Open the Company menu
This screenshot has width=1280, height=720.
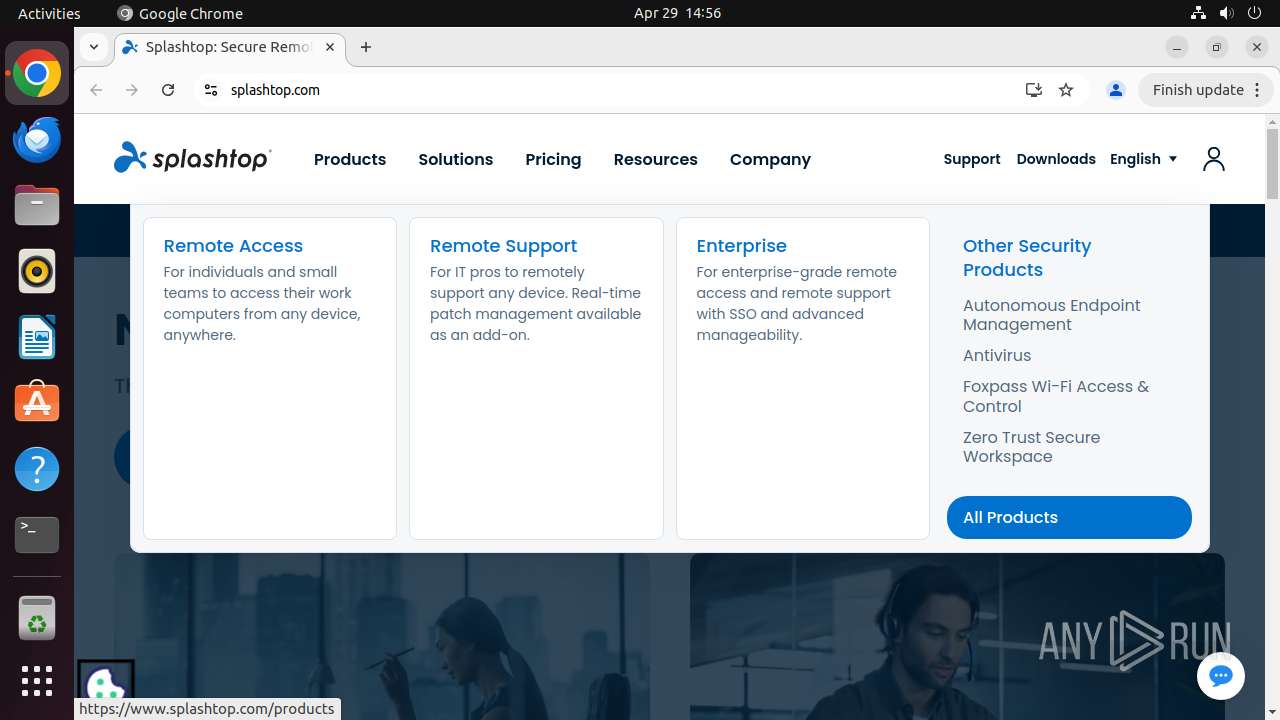tap(770, 159)
